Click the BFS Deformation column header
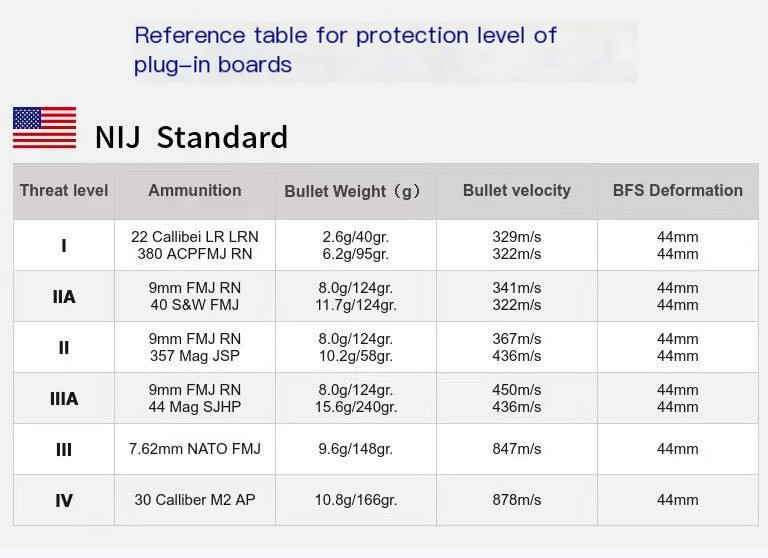Image resolution: width=768 pixels, height=558 pixels. click(x=678, y=191)
